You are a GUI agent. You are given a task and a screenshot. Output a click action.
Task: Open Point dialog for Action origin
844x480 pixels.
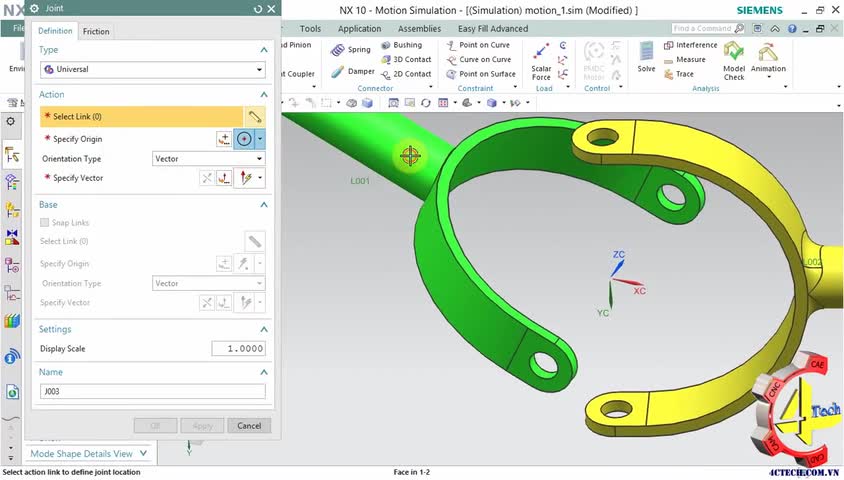point(224,139)
